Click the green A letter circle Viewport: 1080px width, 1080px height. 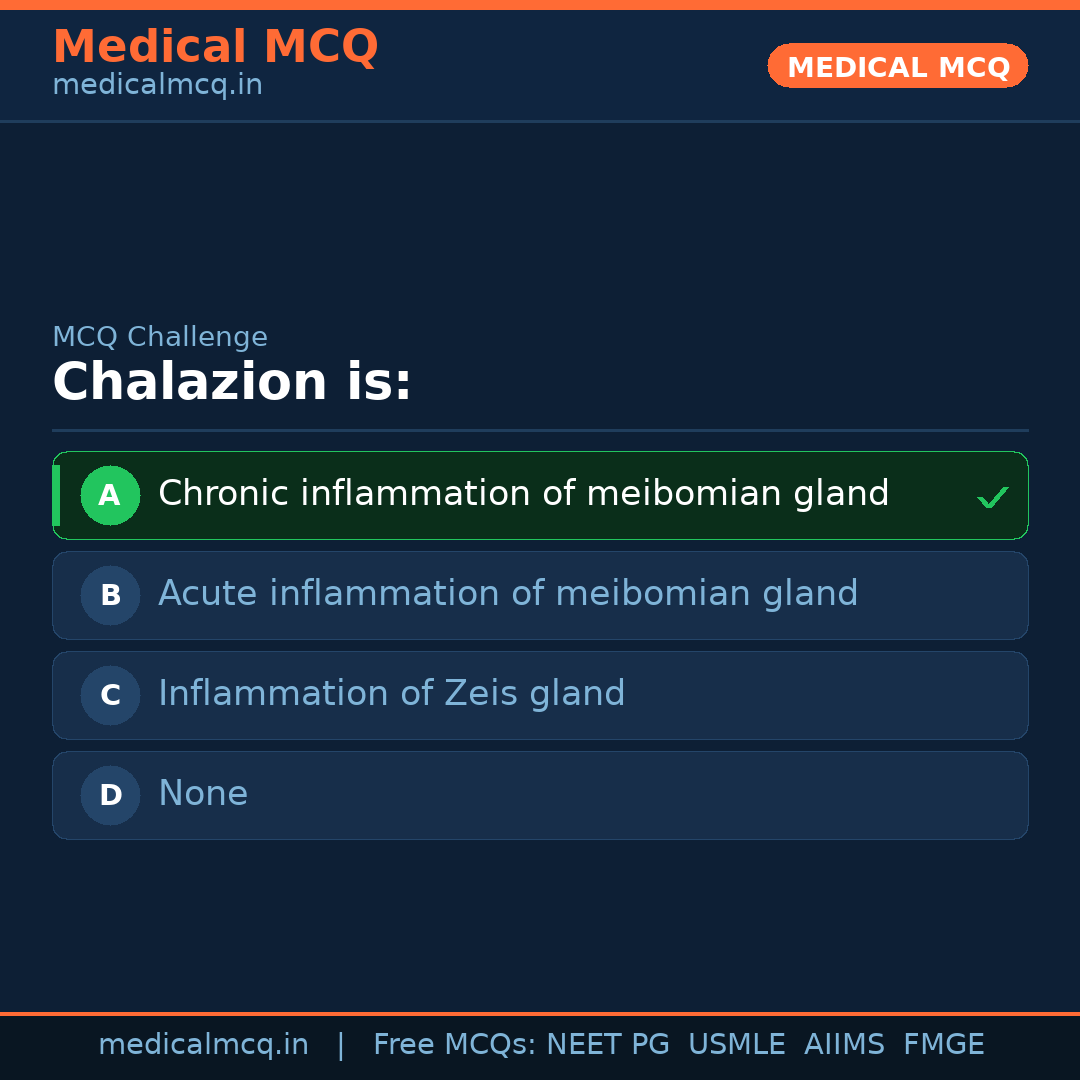(110, 495)
